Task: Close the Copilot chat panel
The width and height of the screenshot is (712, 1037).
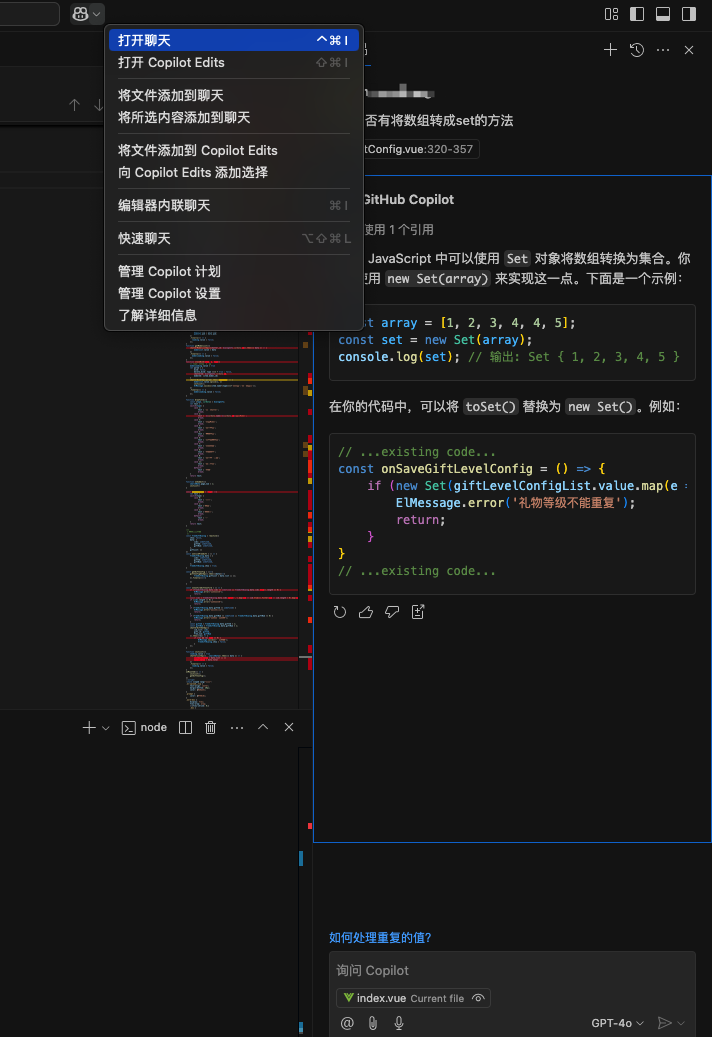Action: pyautogui.click(x=689, y=50)
